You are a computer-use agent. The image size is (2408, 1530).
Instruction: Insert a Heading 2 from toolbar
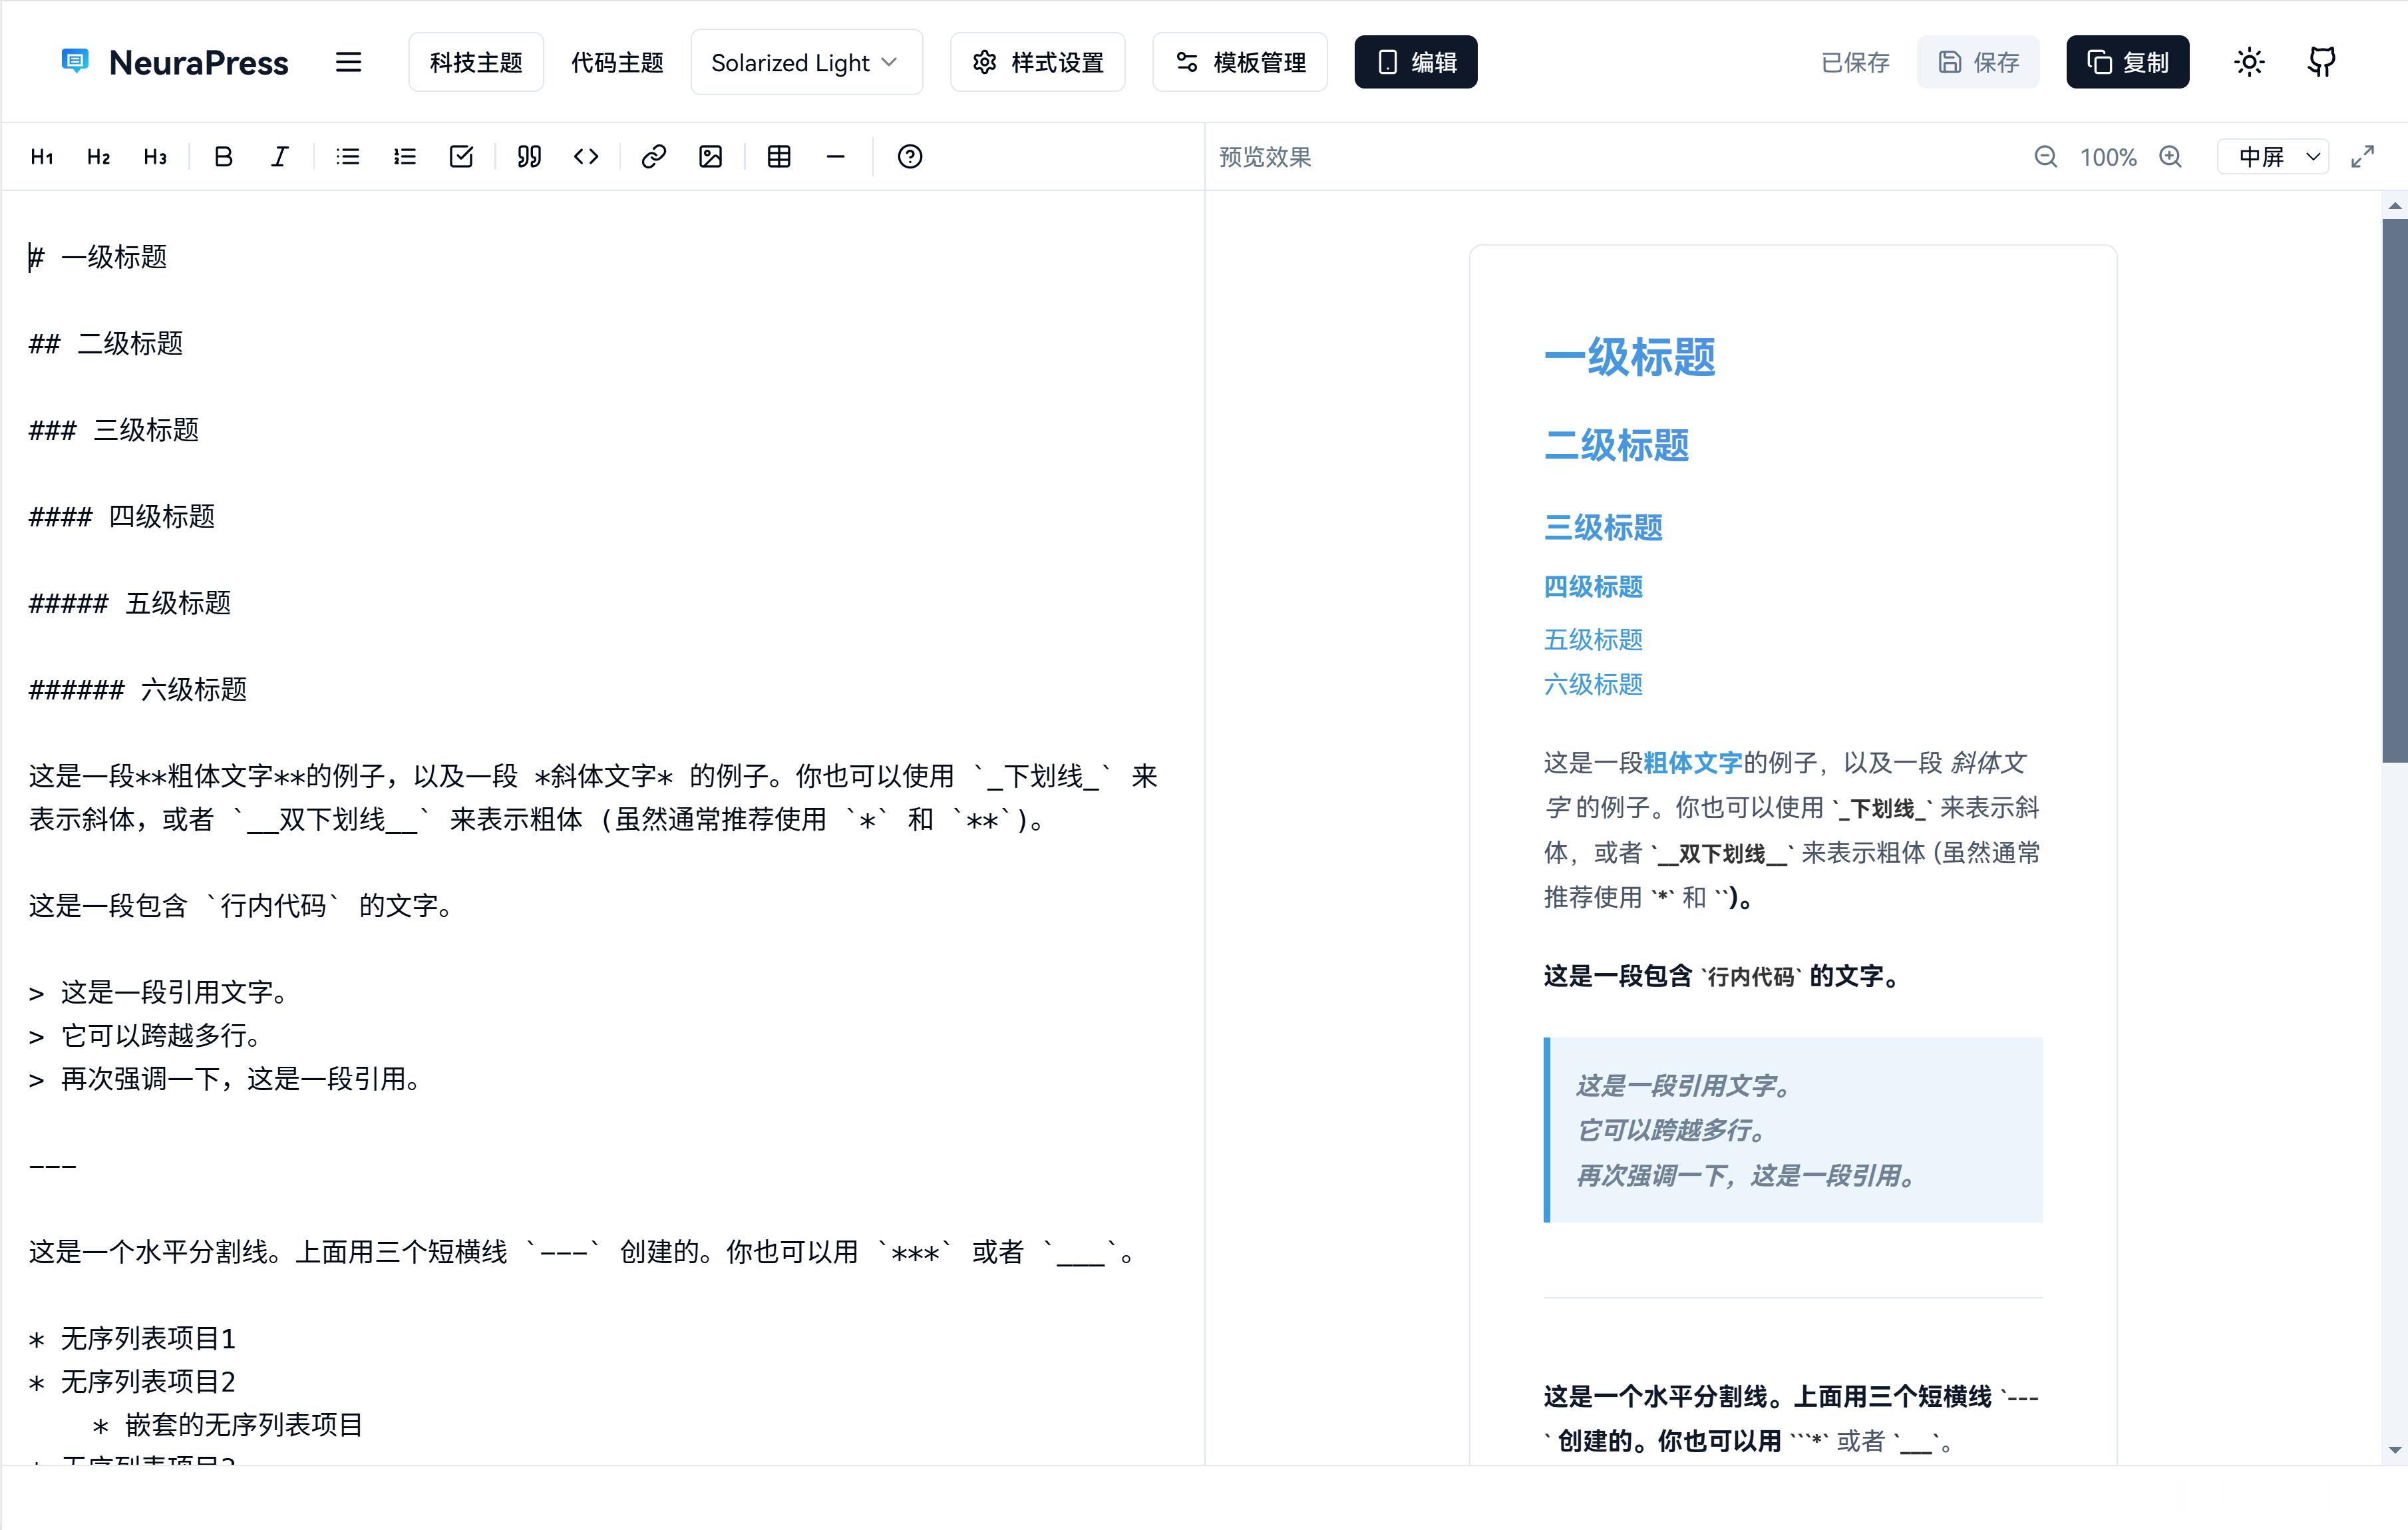[98, 157]
